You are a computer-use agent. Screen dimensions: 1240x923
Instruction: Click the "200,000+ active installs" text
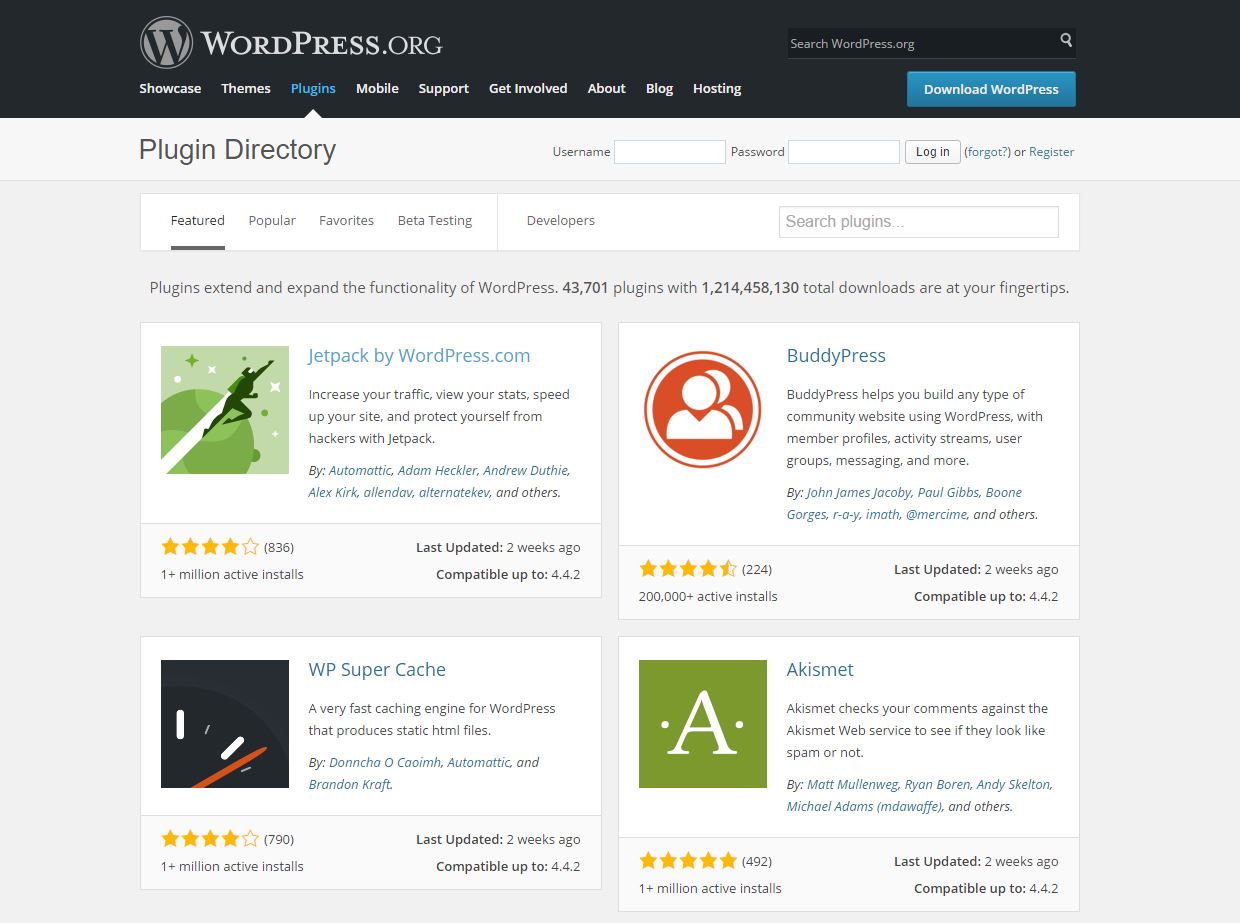point(708,596)
